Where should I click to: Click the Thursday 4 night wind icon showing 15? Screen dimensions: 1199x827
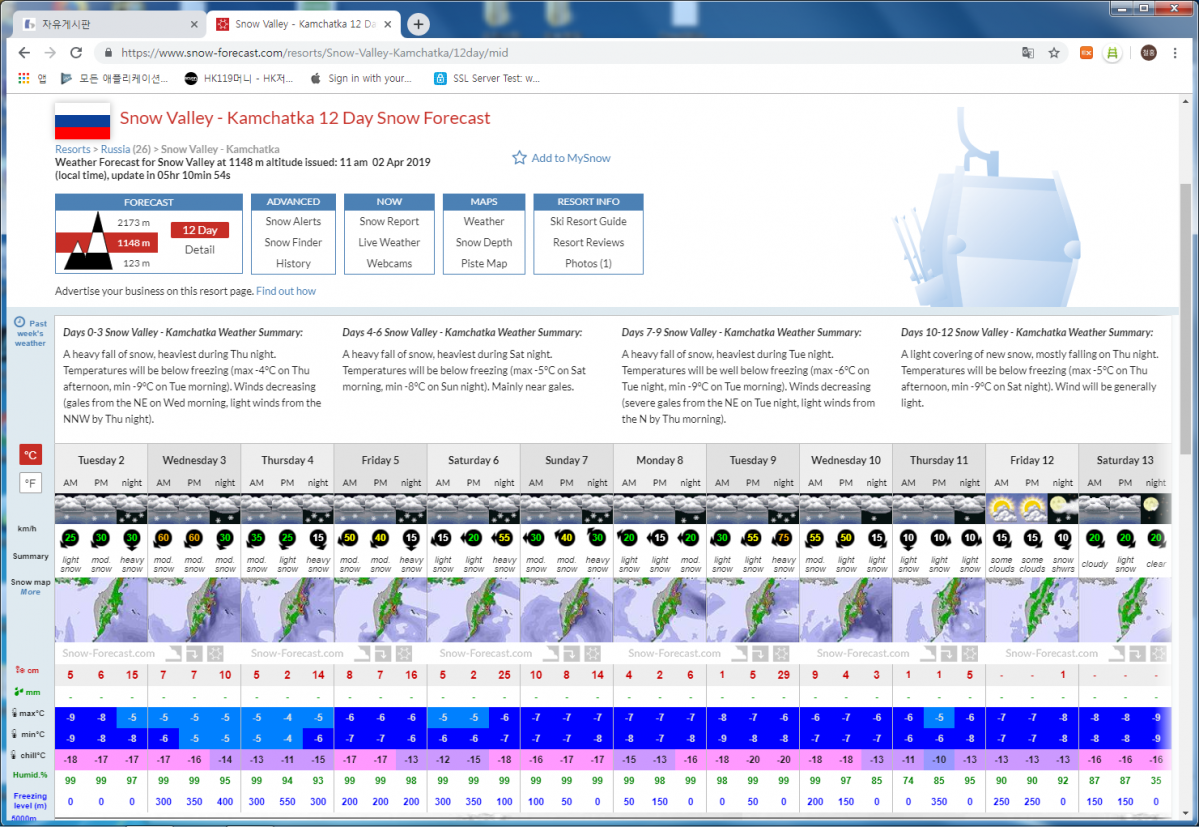(318, 538)
